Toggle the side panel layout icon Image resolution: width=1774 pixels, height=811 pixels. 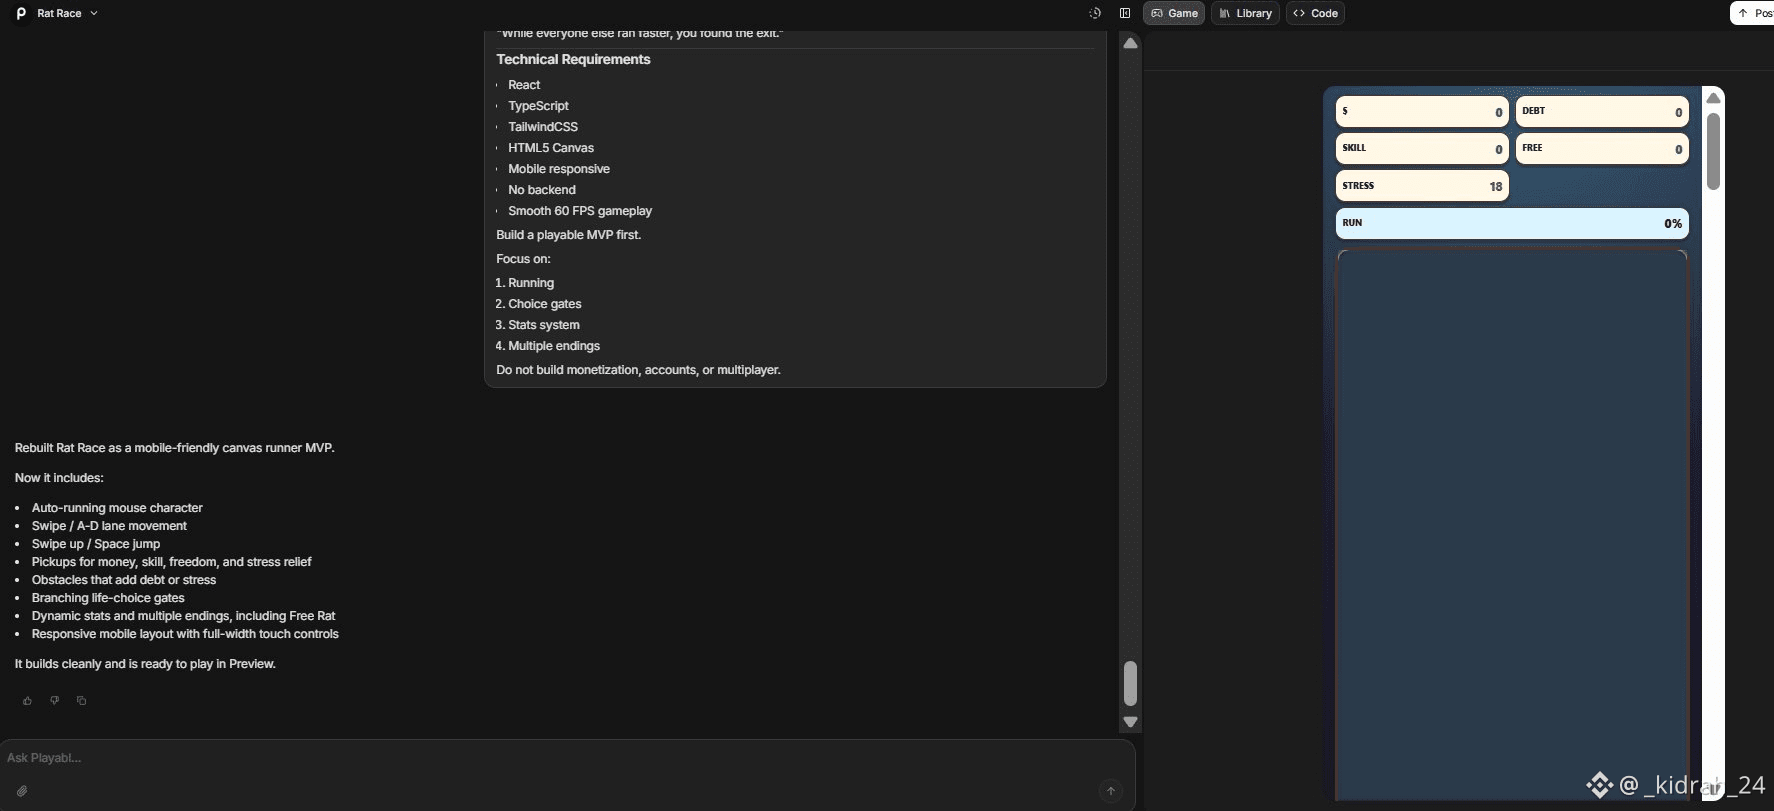[x=1125, y=13]
